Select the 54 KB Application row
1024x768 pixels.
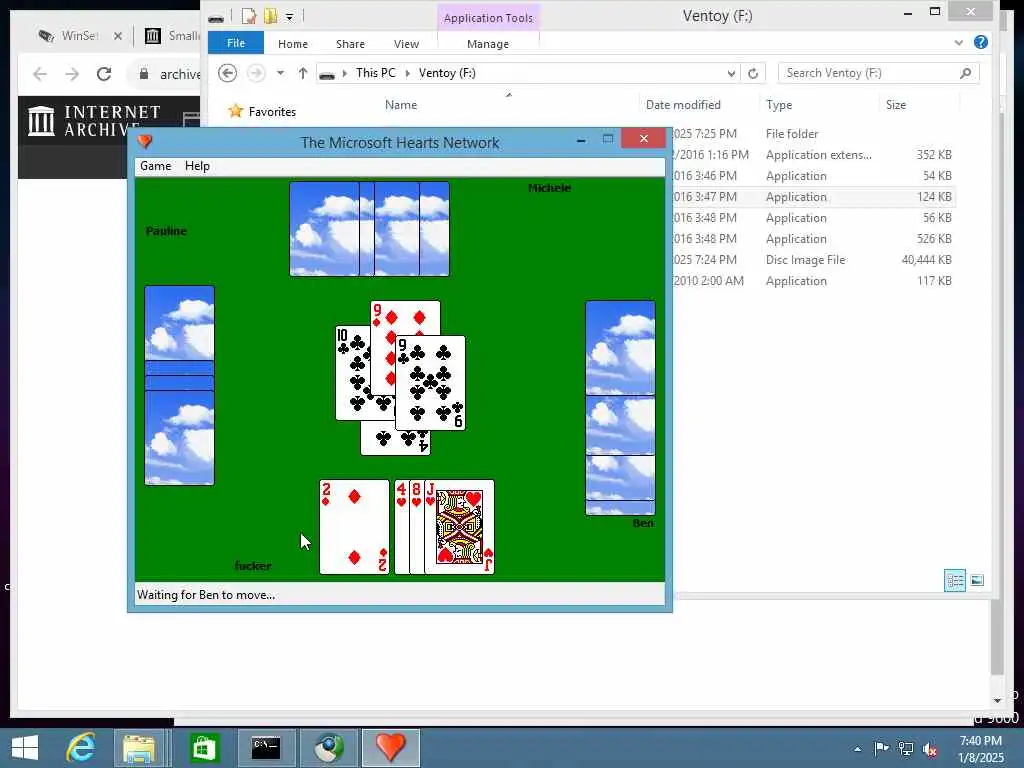pos(812,176)
